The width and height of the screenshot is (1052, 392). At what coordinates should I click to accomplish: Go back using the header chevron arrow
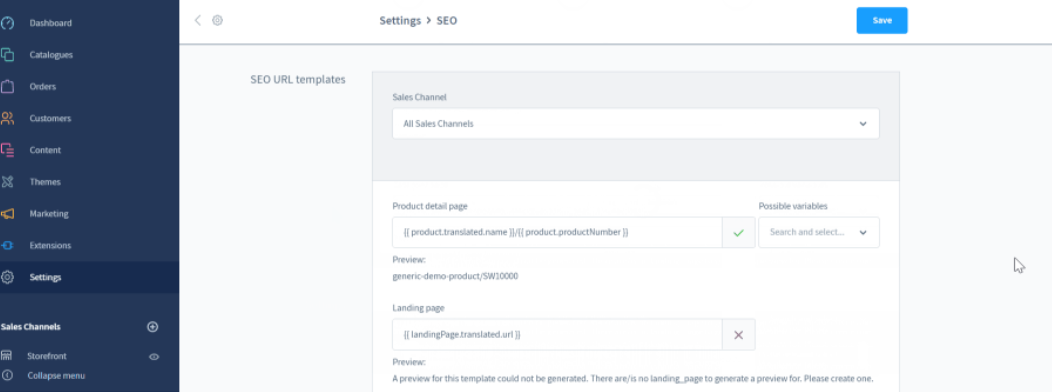pos(197,20)
